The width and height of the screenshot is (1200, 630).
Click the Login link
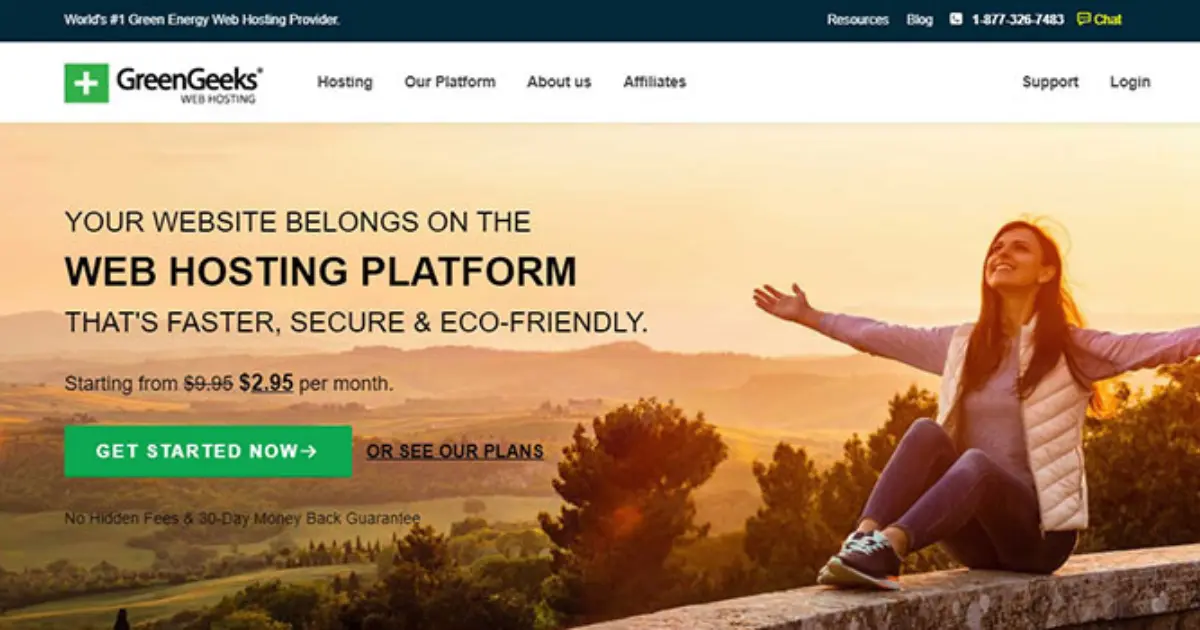1130,82
